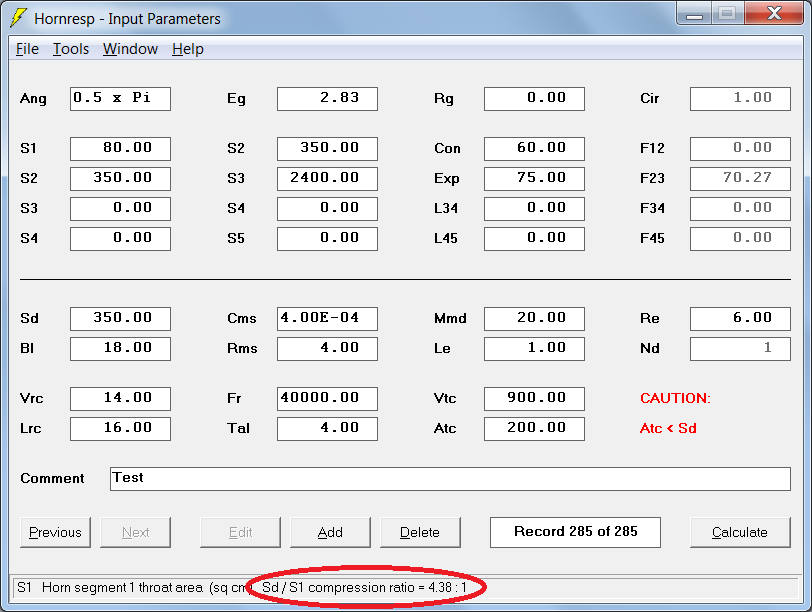Click the F12 field
This screenshot has width=812, height=612.
coord(741,149)
